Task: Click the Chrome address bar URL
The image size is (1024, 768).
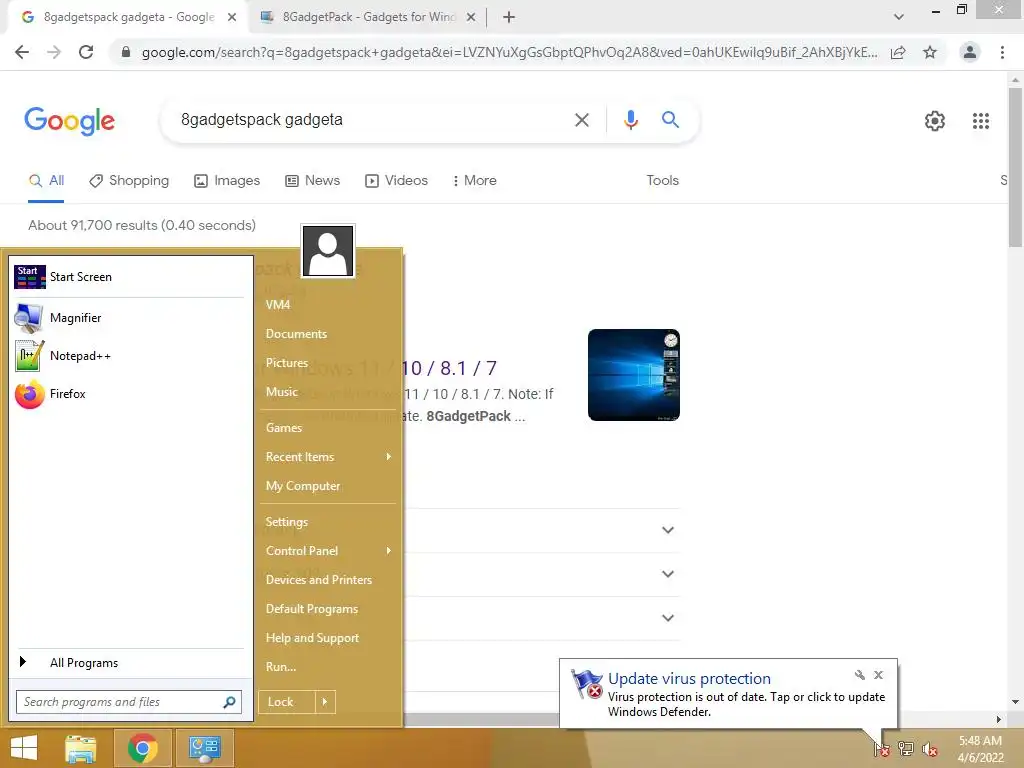Action: [x=509, y=52]
